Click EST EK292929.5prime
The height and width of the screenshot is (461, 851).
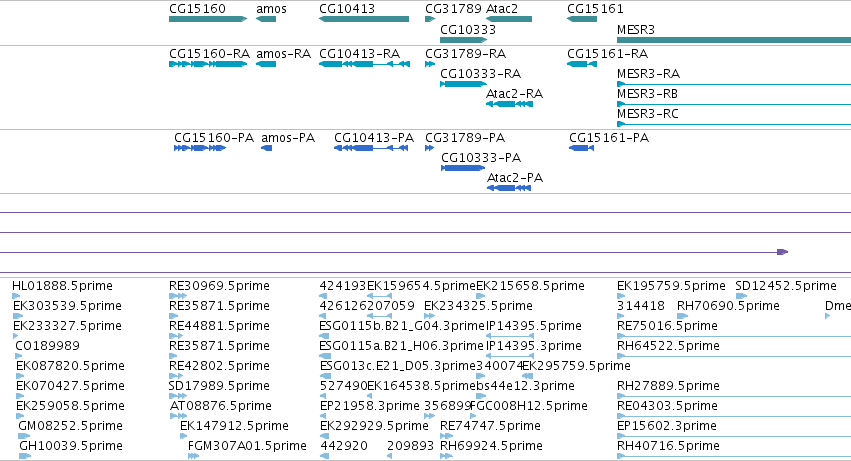point(374,426)
